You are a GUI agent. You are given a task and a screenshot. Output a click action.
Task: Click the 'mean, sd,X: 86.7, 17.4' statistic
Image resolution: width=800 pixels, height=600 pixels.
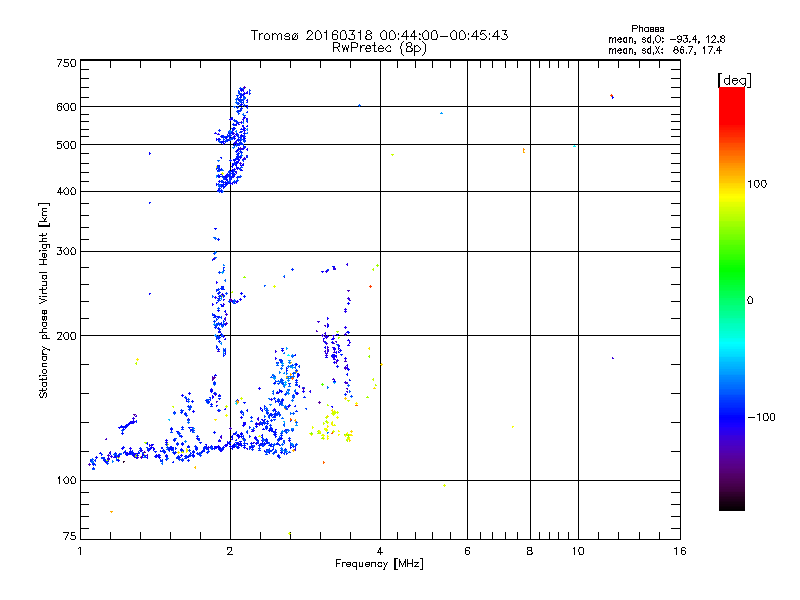pos(665,50)
